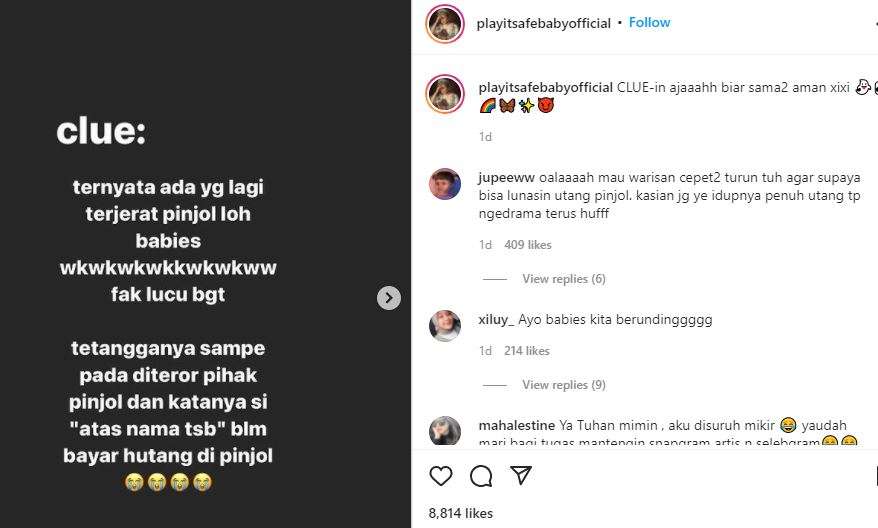
Task: Like the post with heart icon
Action: tap(441, 476)
